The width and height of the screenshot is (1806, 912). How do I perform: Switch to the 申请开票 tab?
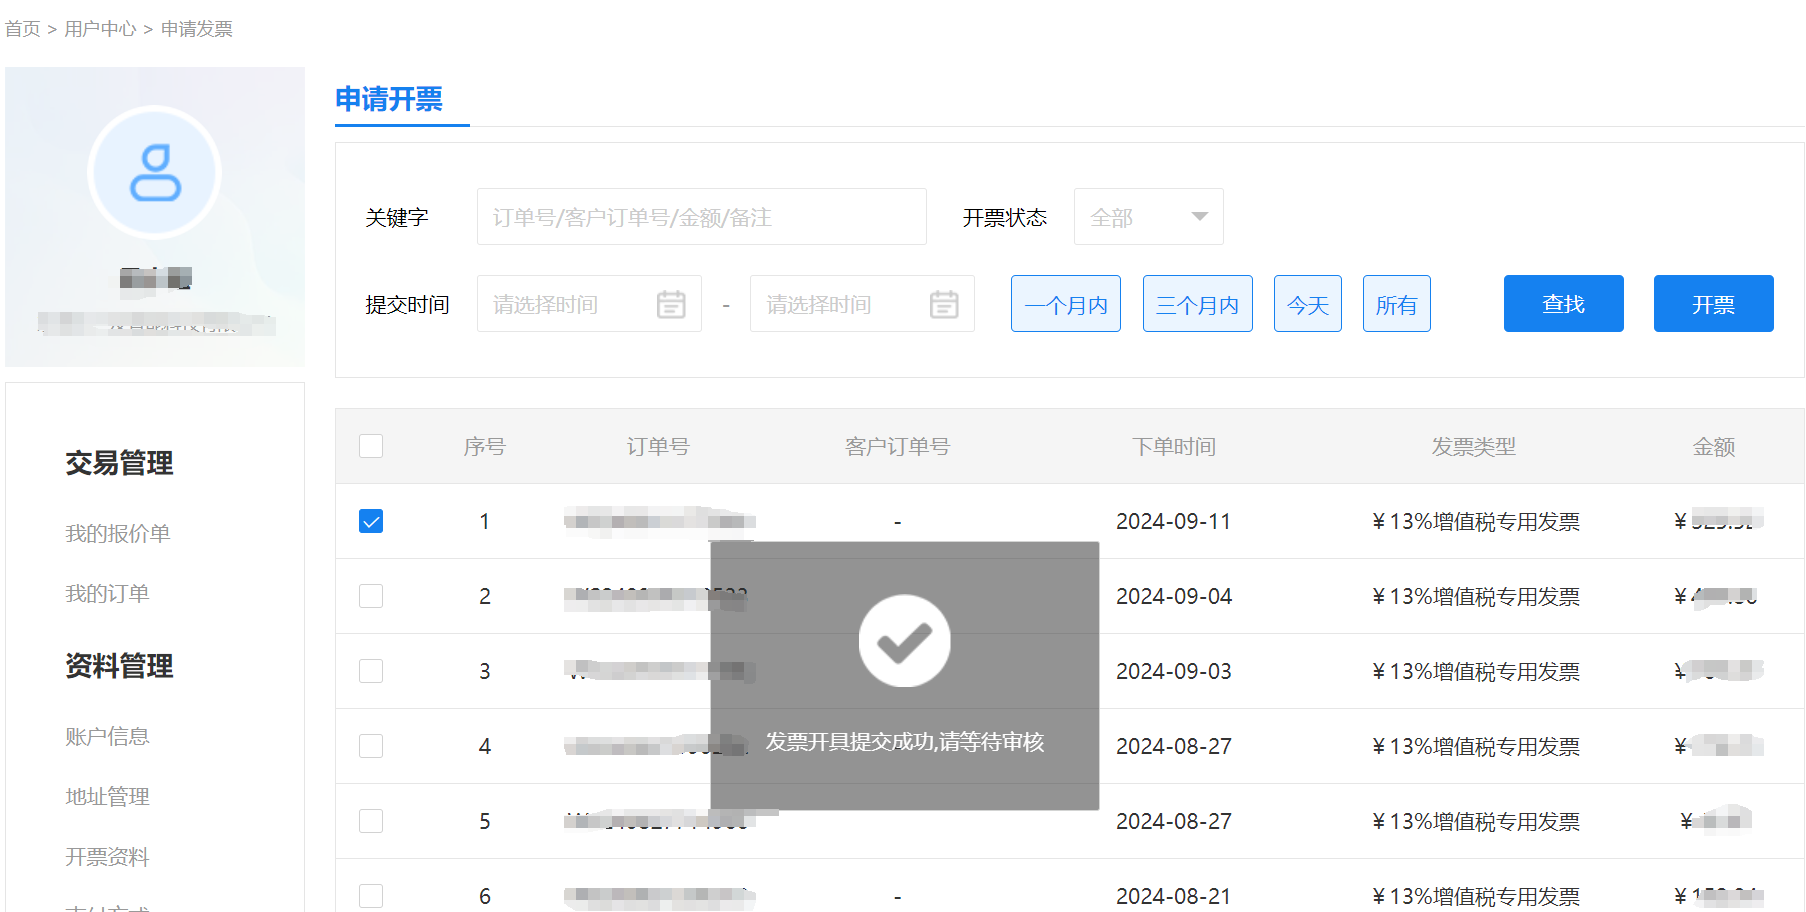[389, 99]
